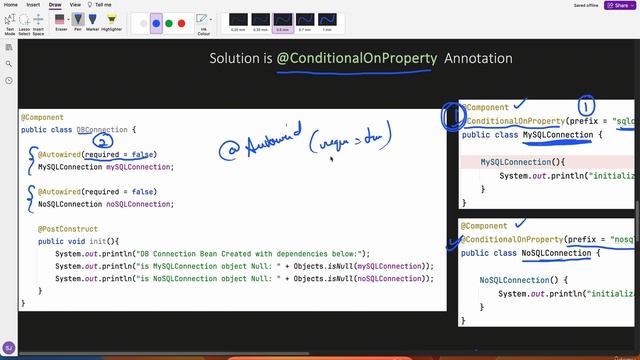Open the Ink Colour picker
The image size is (640, 360).
click(x=202, y=24)
